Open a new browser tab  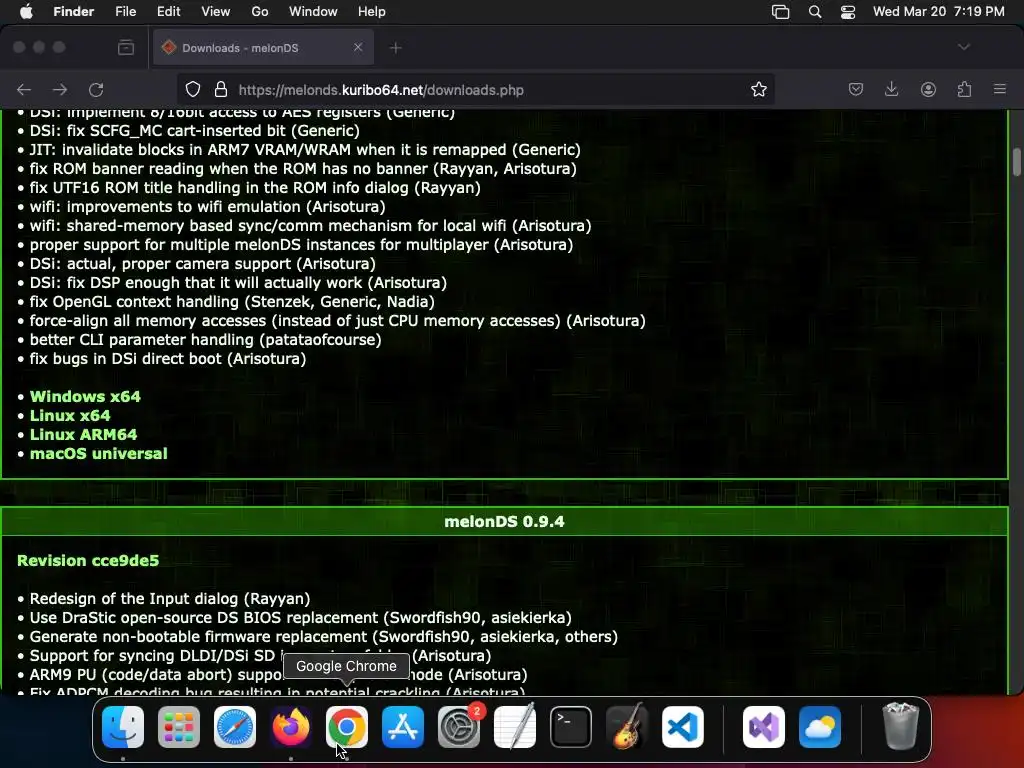(396, 48)
